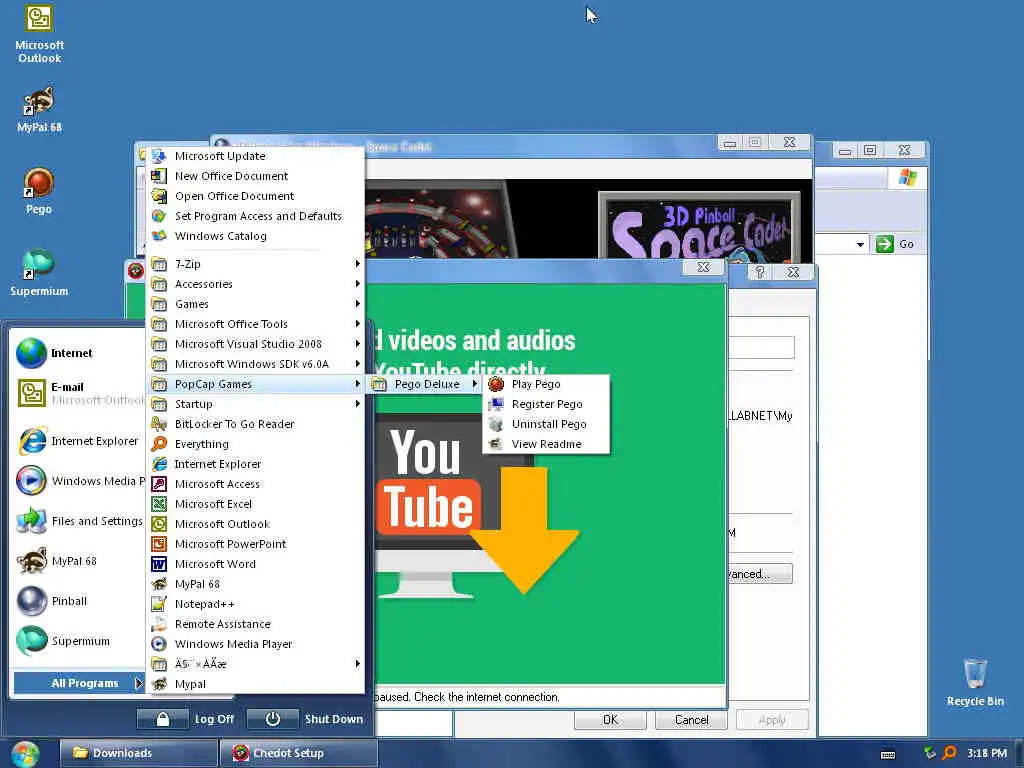Open Microsoft Access from All Programs

pos(255,484)
